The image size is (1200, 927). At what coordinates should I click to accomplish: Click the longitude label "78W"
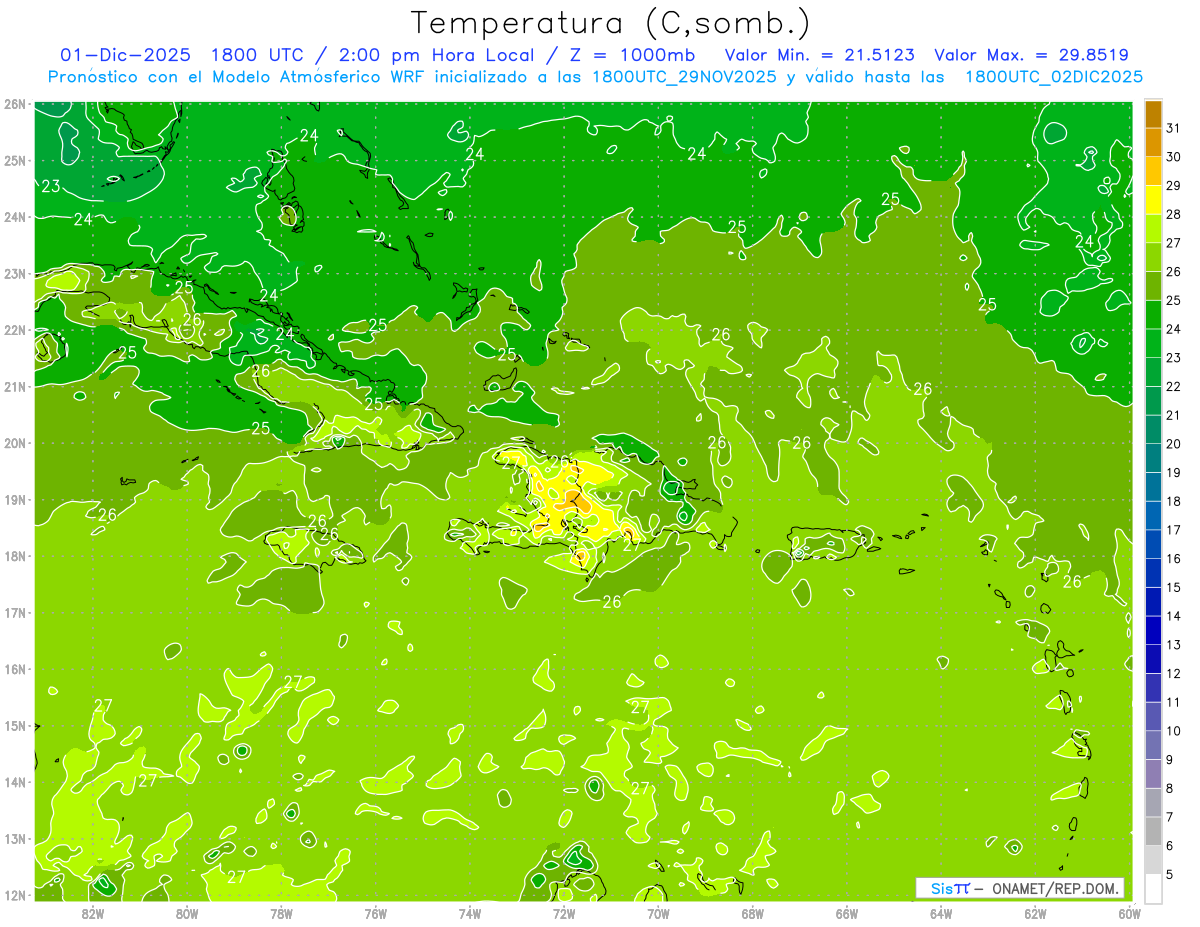click(x=281, y=914)
